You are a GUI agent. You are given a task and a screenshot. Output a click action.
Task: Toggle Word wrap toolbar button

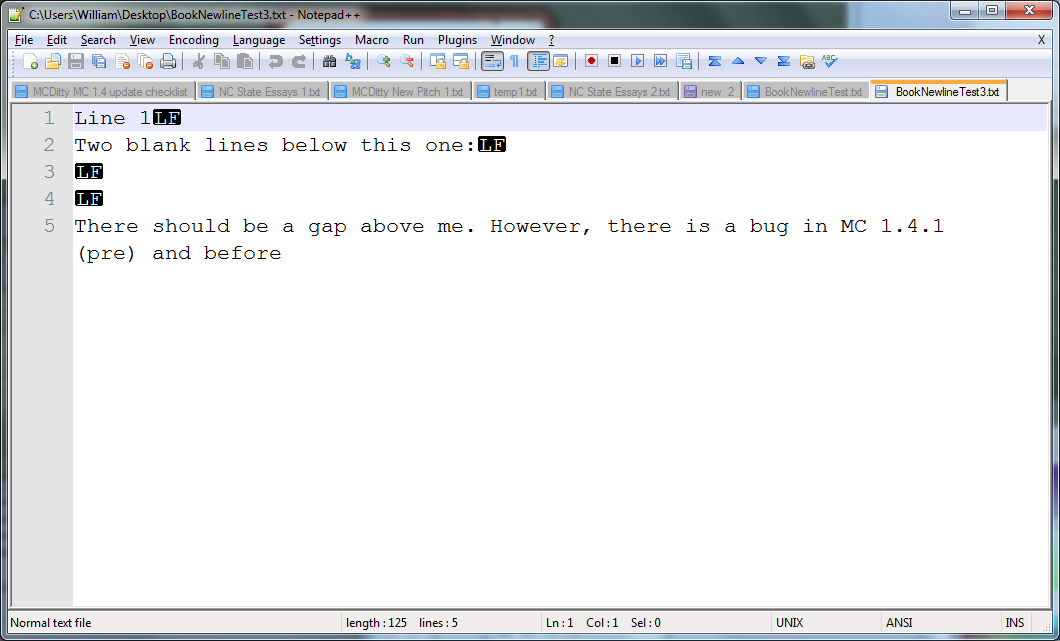coord(492,62)
